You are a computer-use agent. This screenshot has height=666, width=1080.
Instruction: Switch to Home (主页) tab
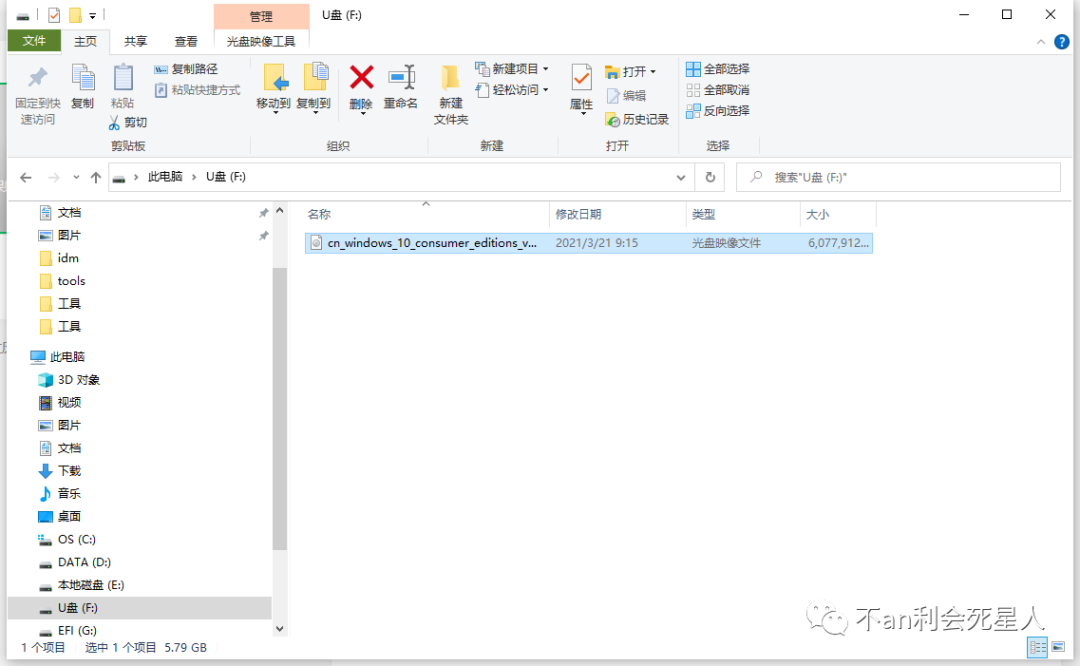[85, 41]
